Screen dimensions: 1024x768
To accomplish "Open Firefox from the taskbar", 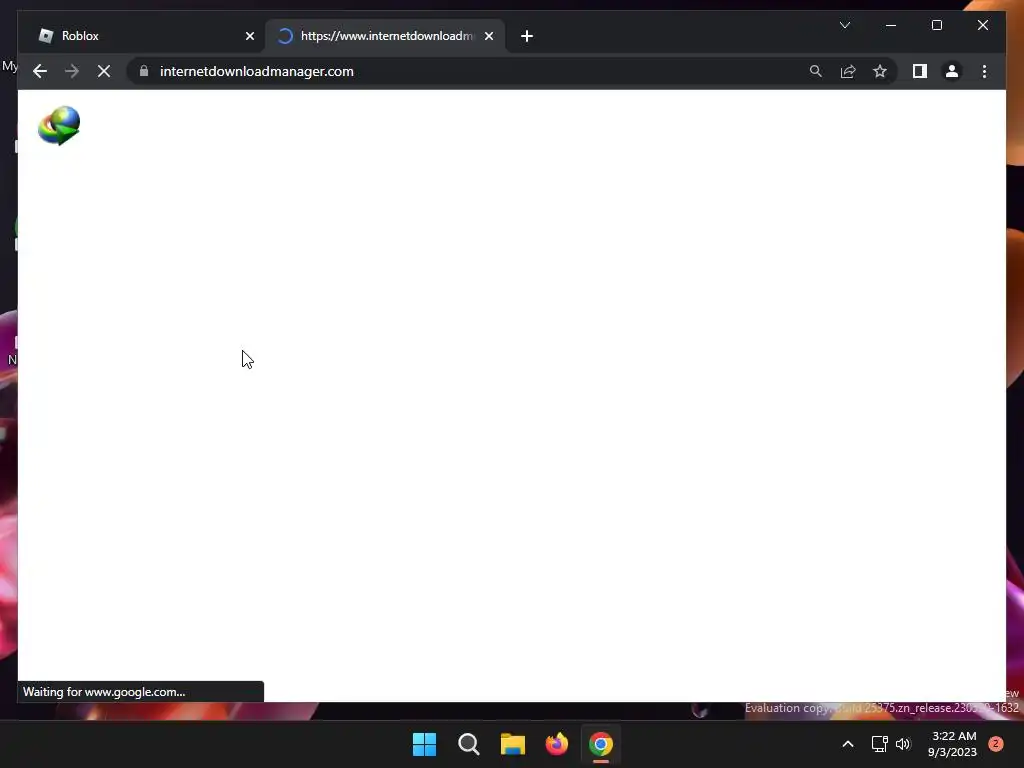I will coord(557,744).
